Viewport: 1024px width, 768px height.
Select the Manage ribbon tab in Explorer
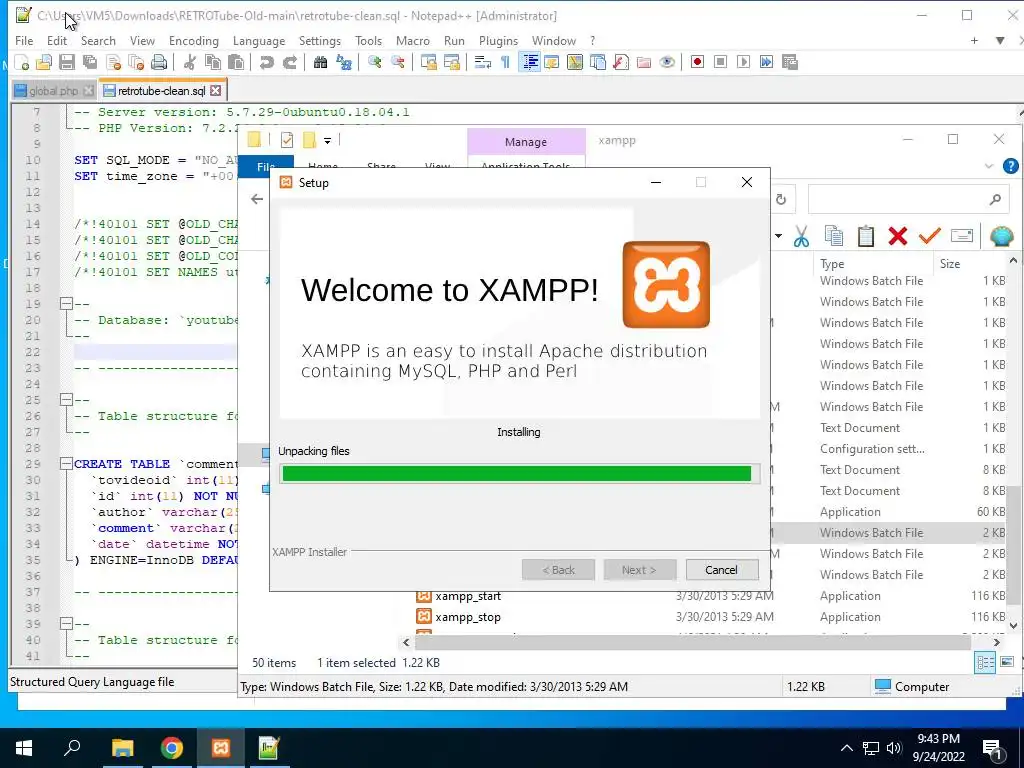tap(526, 142)
